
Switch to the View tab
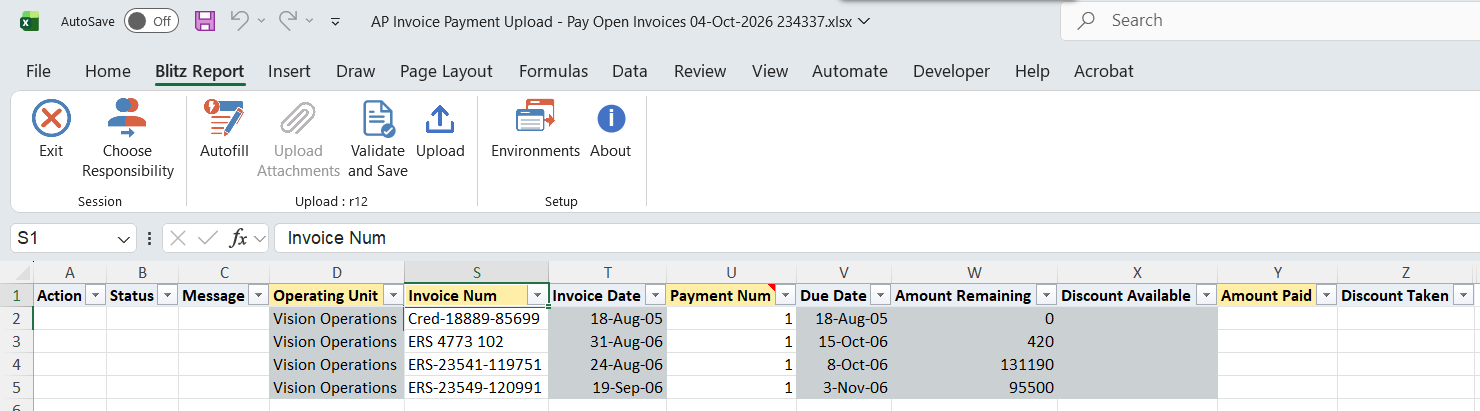pos(770,71)
